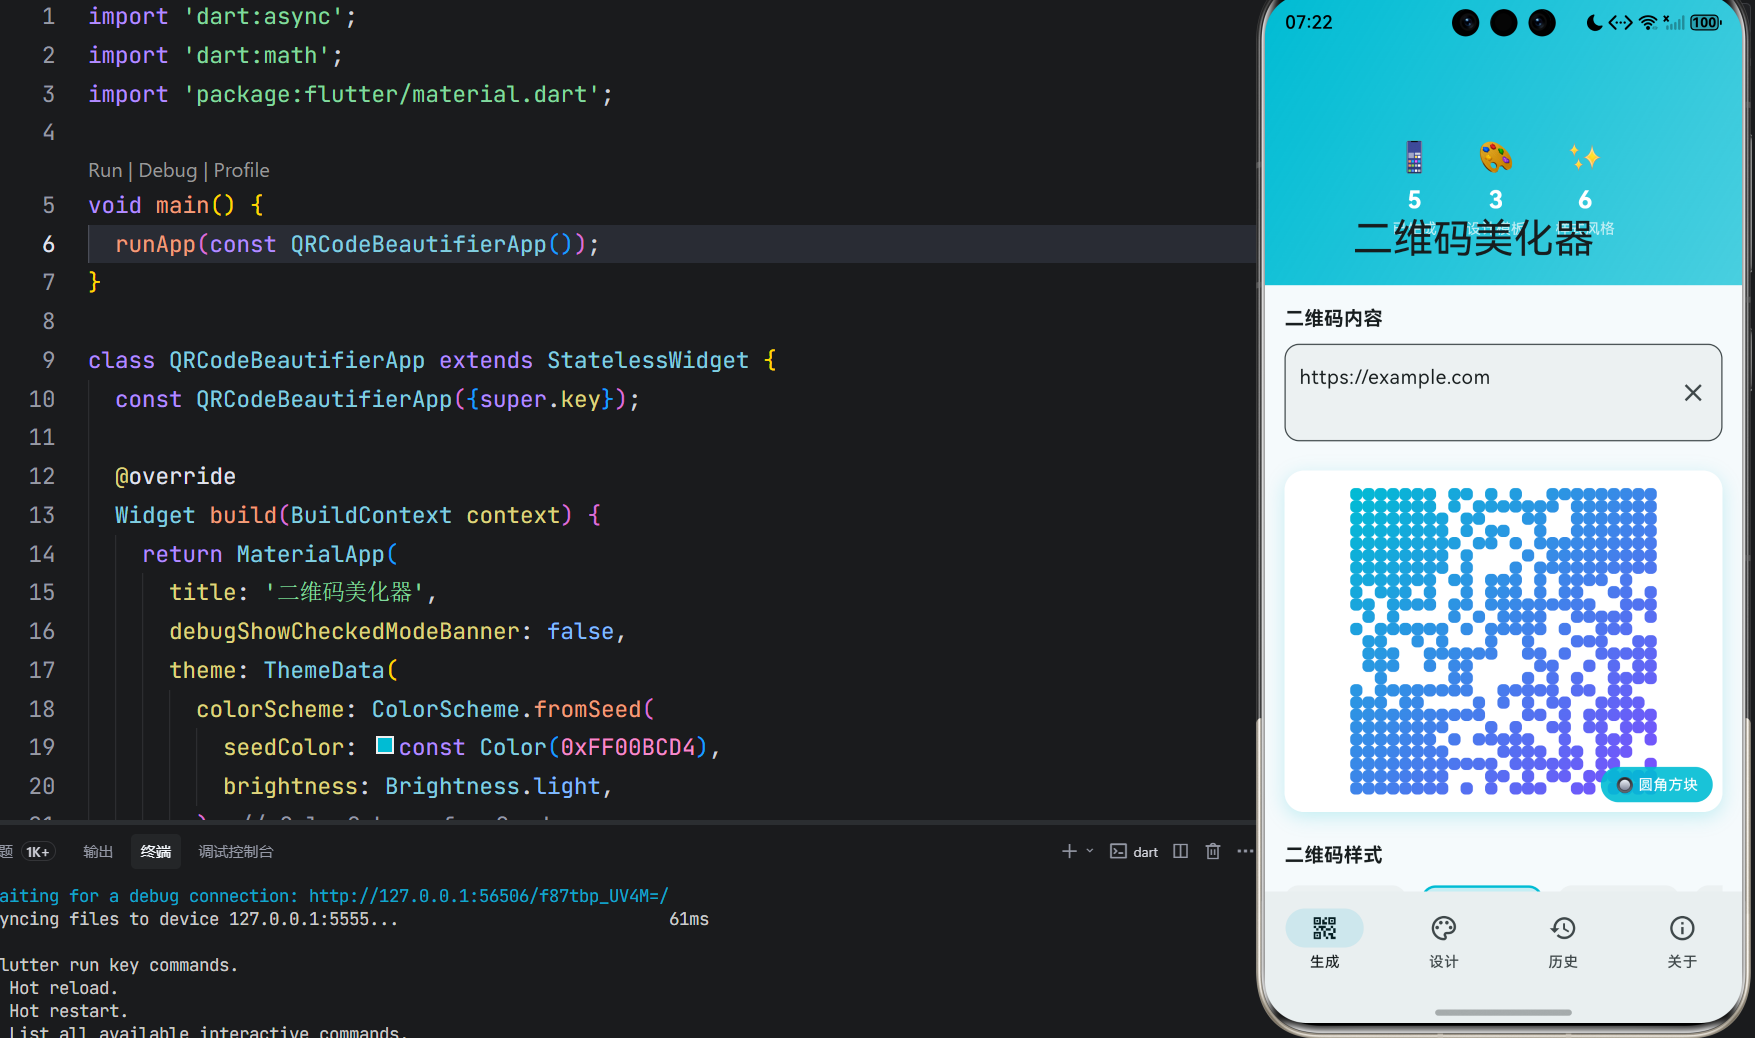Screen dimensions: 1755x1038
Task: Open the 关于 tab in the phone app
Action: click(1682, 940)
